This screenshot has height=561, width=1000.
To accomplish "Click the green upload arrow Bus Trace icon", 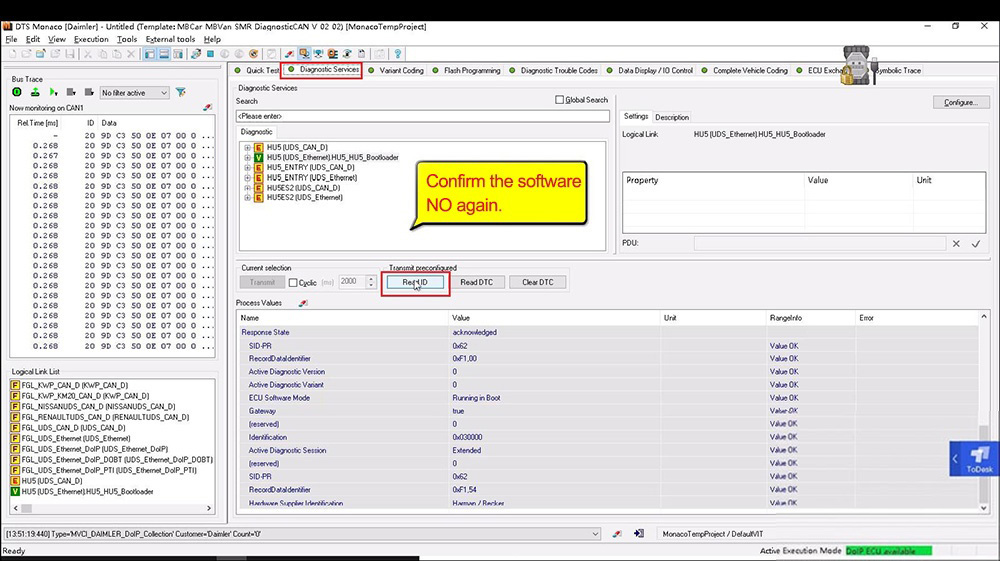I will (35, 92).
